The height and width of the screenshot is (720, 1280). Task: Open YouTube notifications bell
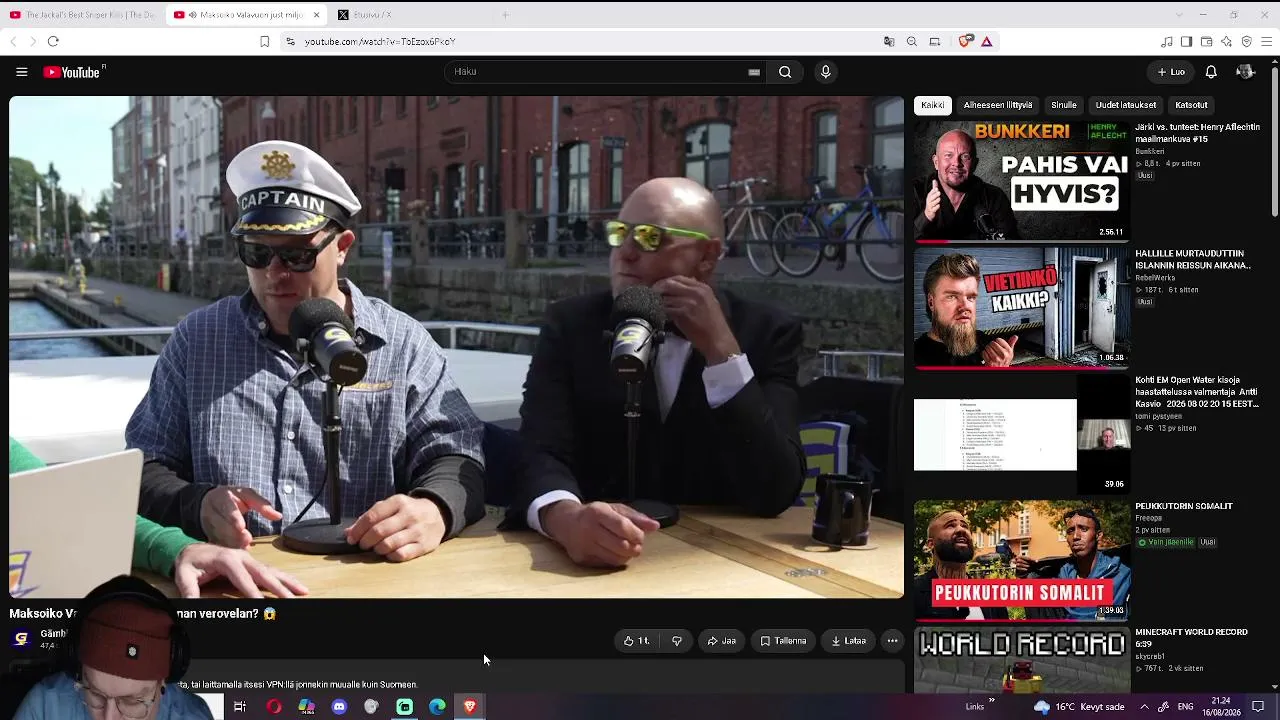coord(1211,72)
